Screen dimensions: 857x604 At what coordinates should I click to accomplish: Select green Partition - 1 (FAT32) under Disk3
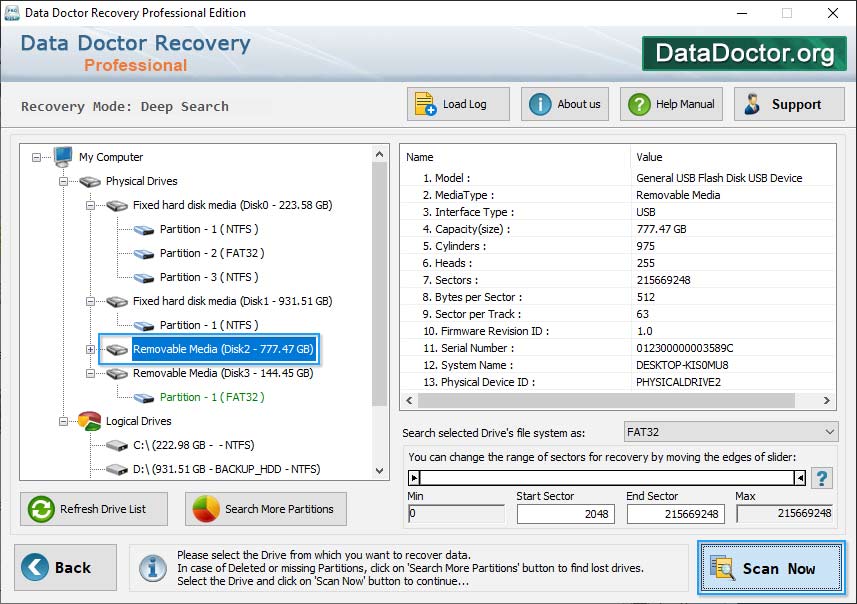click(x=212, y=397)
